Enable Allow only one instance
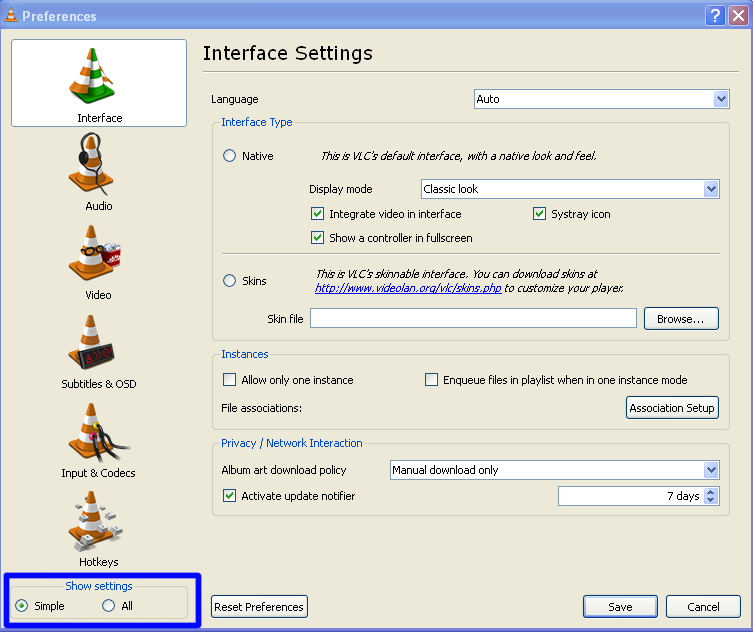753x632 pixels. 230,380
